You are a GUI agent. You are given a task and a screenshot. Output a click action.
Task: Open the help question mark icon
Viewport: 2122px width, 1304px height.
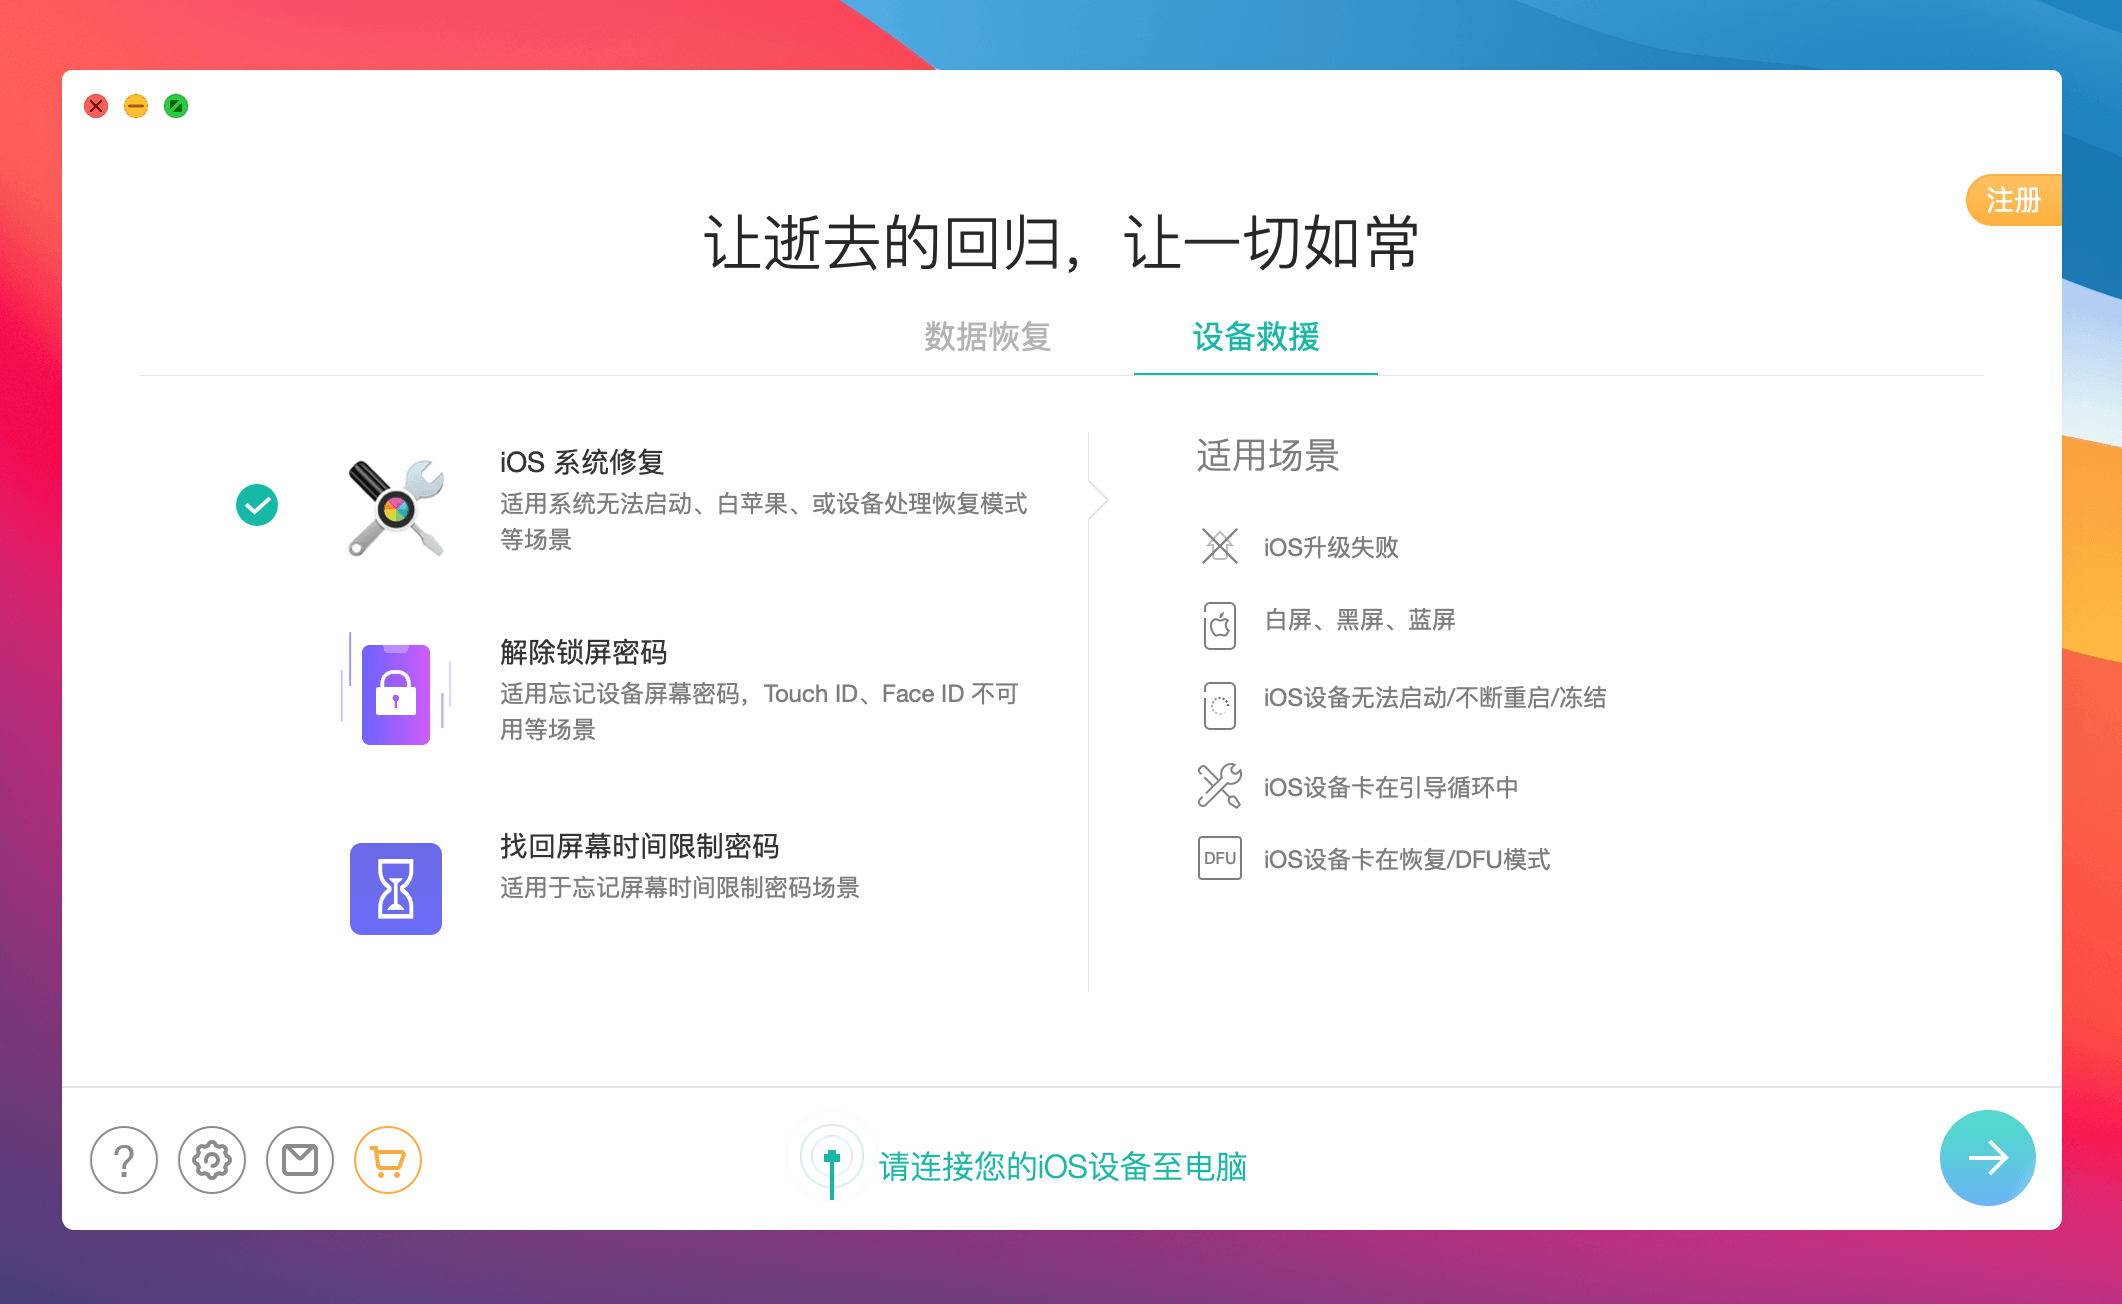click(124, 1160)
